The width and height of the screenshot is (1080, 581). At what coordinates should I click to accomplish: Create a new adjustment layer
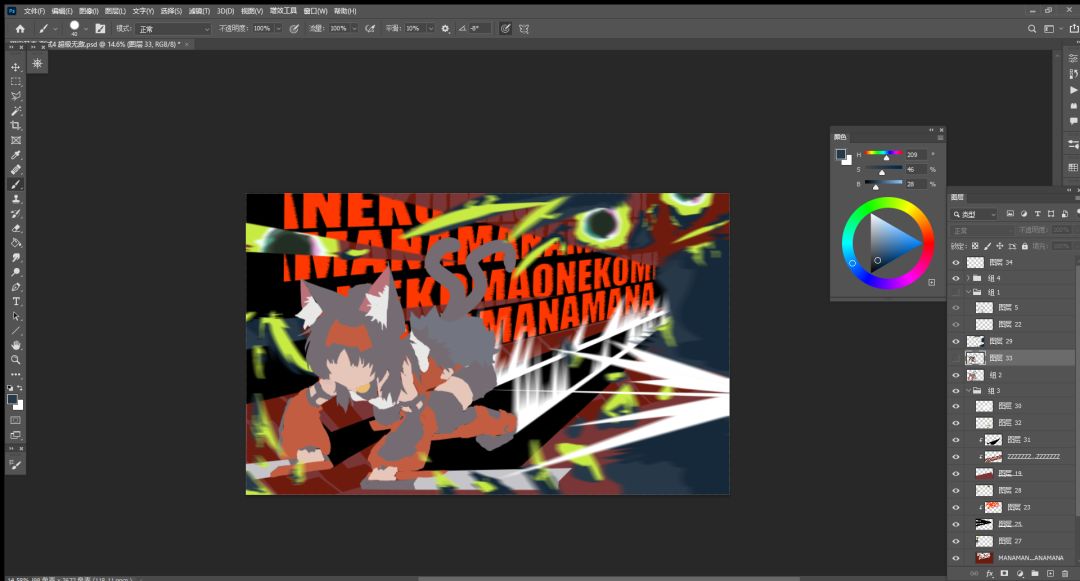pos(1019,573)
